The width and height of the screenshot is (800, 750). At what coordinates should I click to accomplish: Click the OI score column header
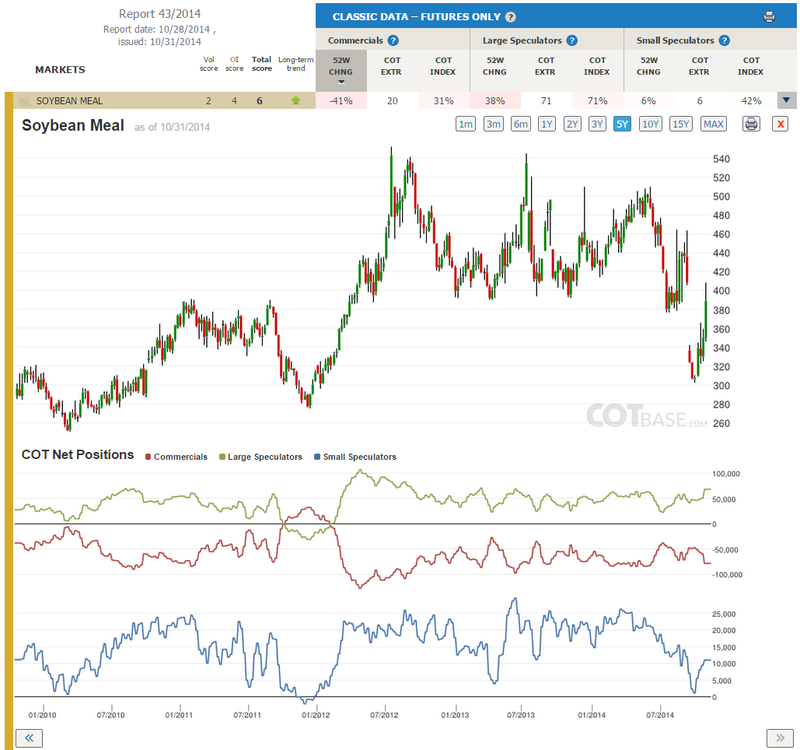click(234, 64)
